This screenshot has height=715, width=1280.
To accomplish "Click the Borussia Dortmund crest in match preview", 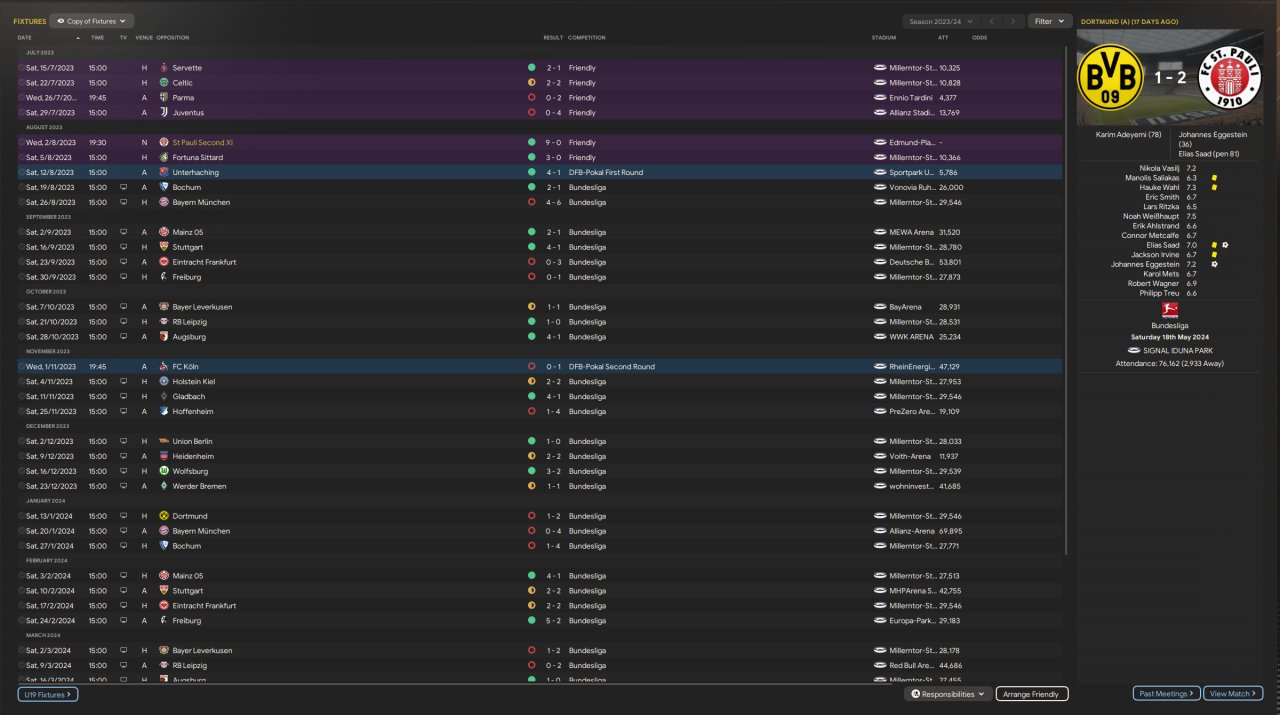I will click(1110, 77).
